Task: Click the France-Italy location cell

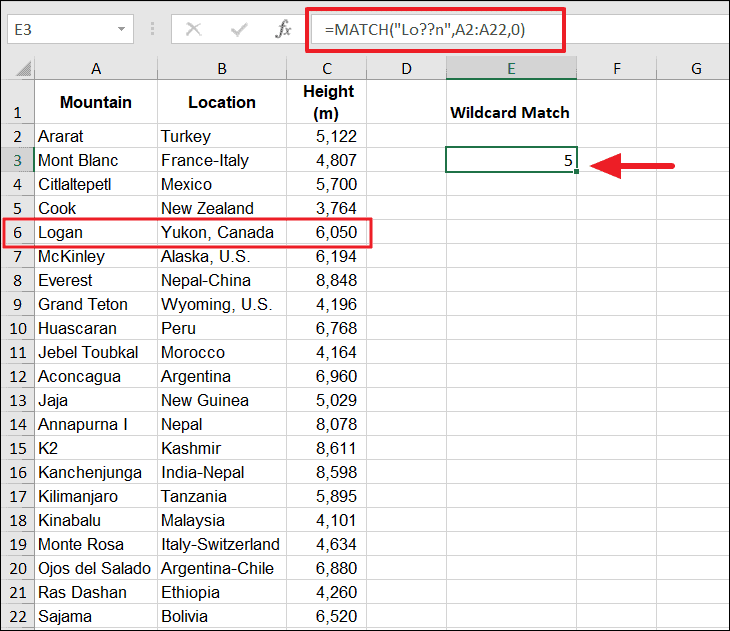Action: (222, 160)
